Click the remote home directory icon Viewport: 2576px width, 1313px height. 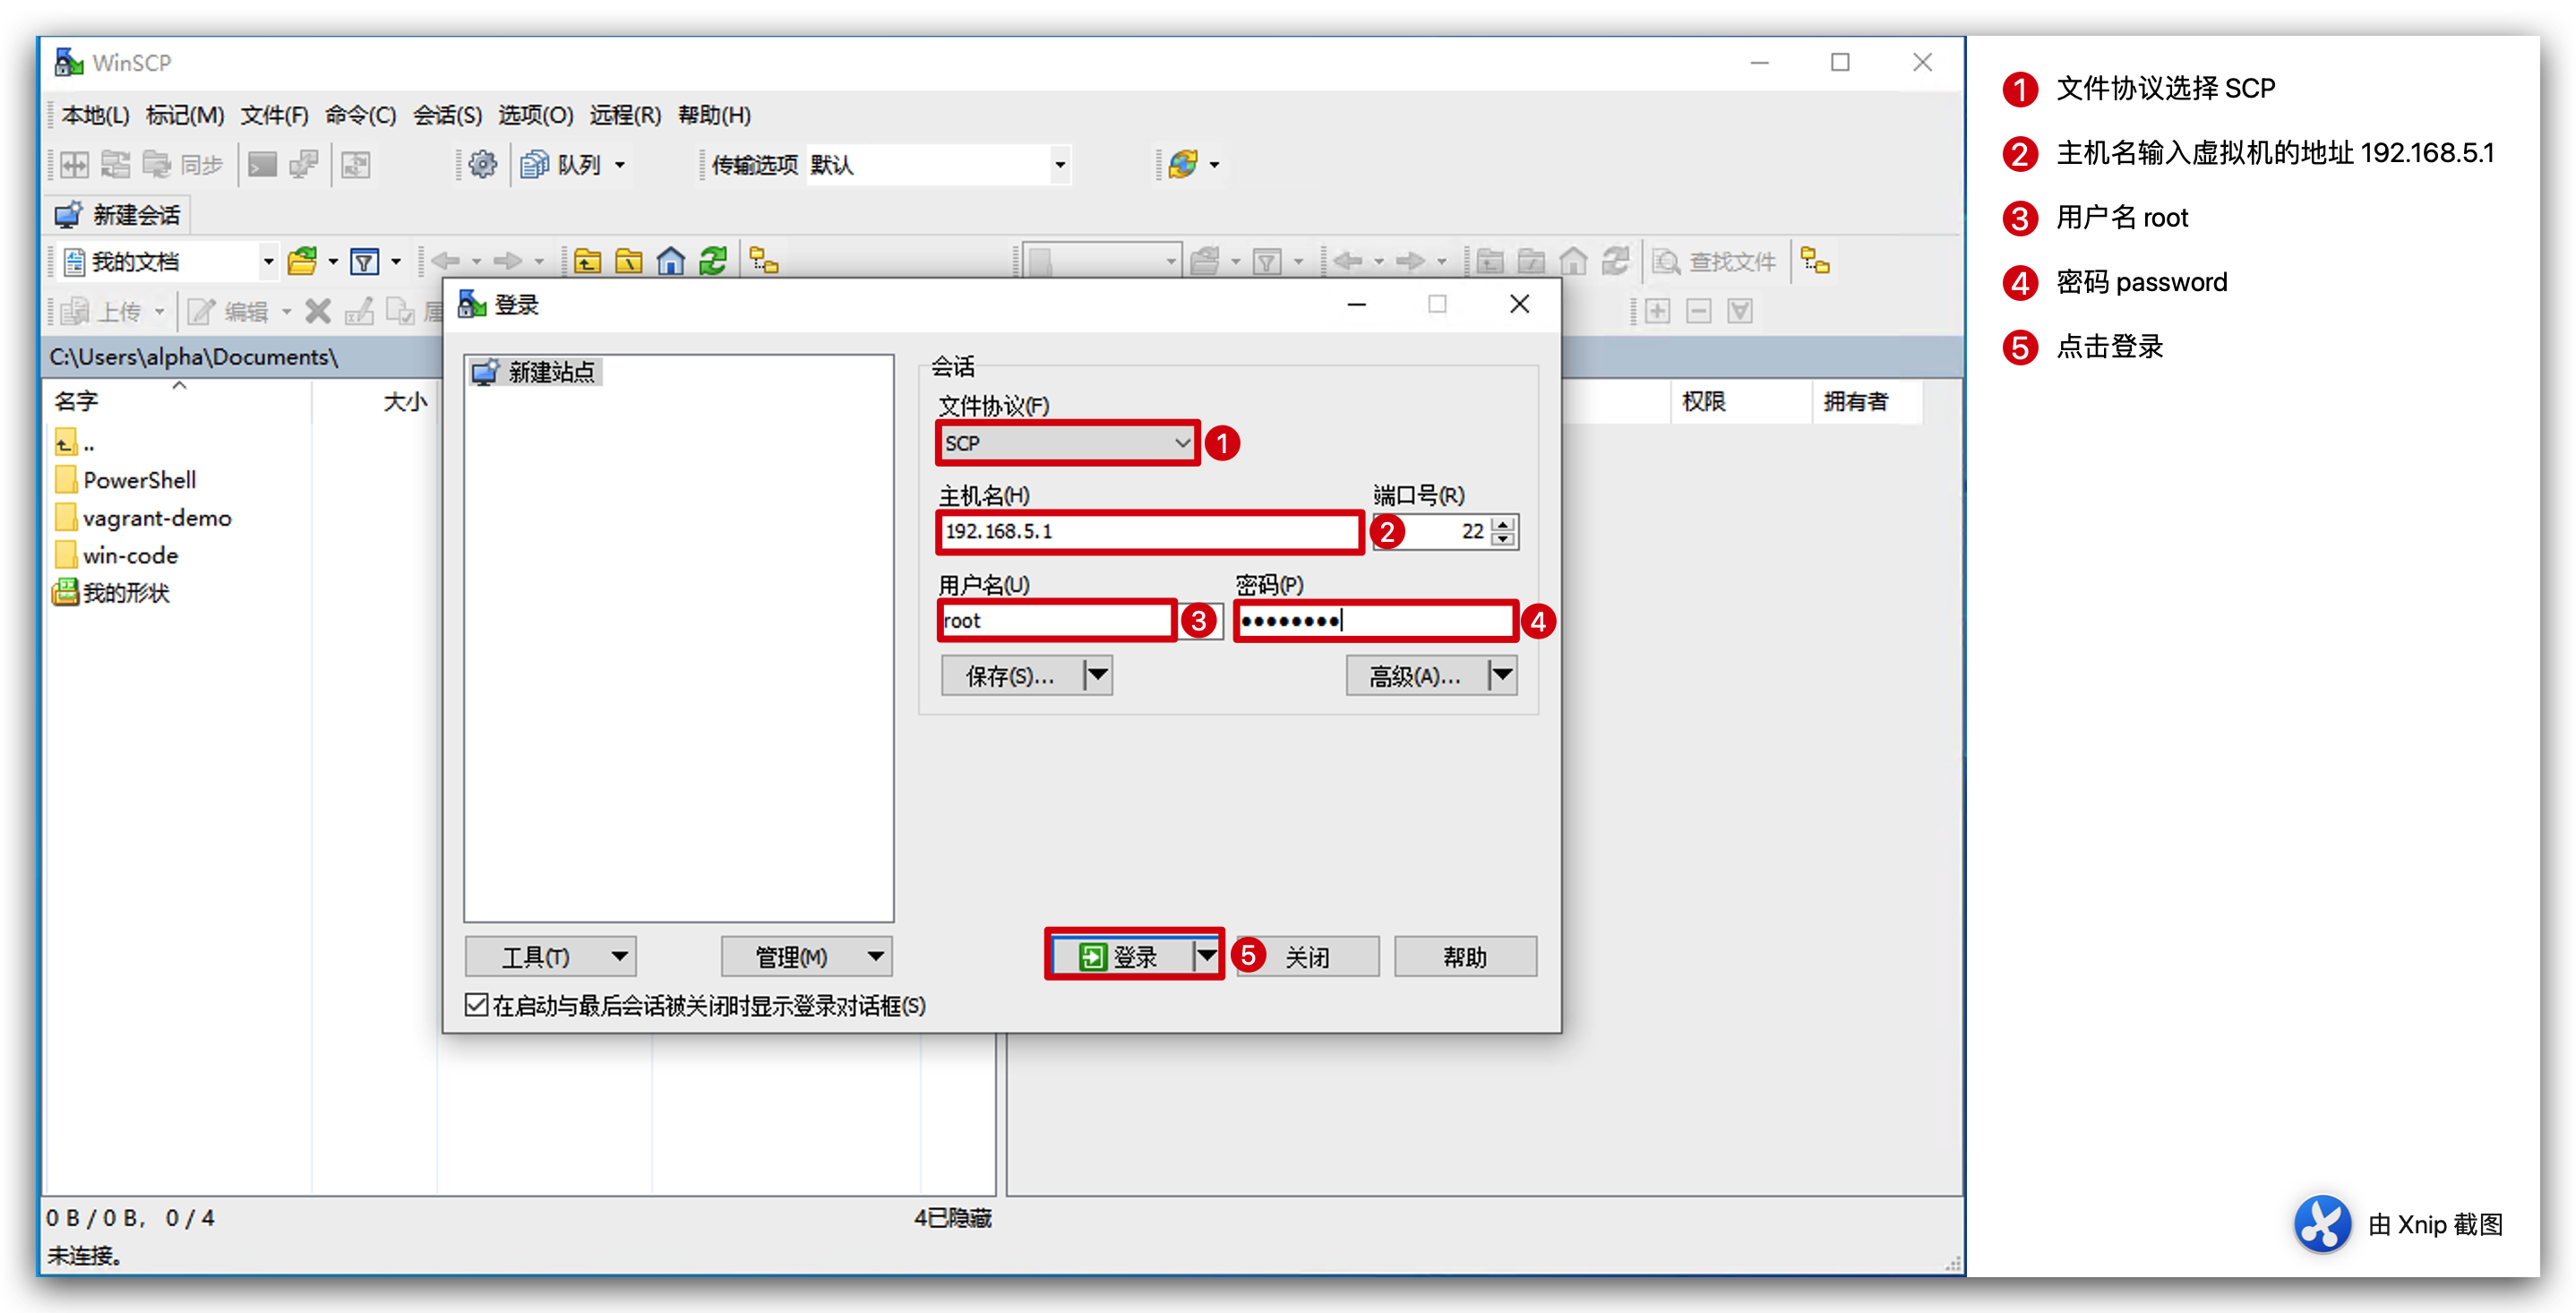click(x=1574, y=262)
